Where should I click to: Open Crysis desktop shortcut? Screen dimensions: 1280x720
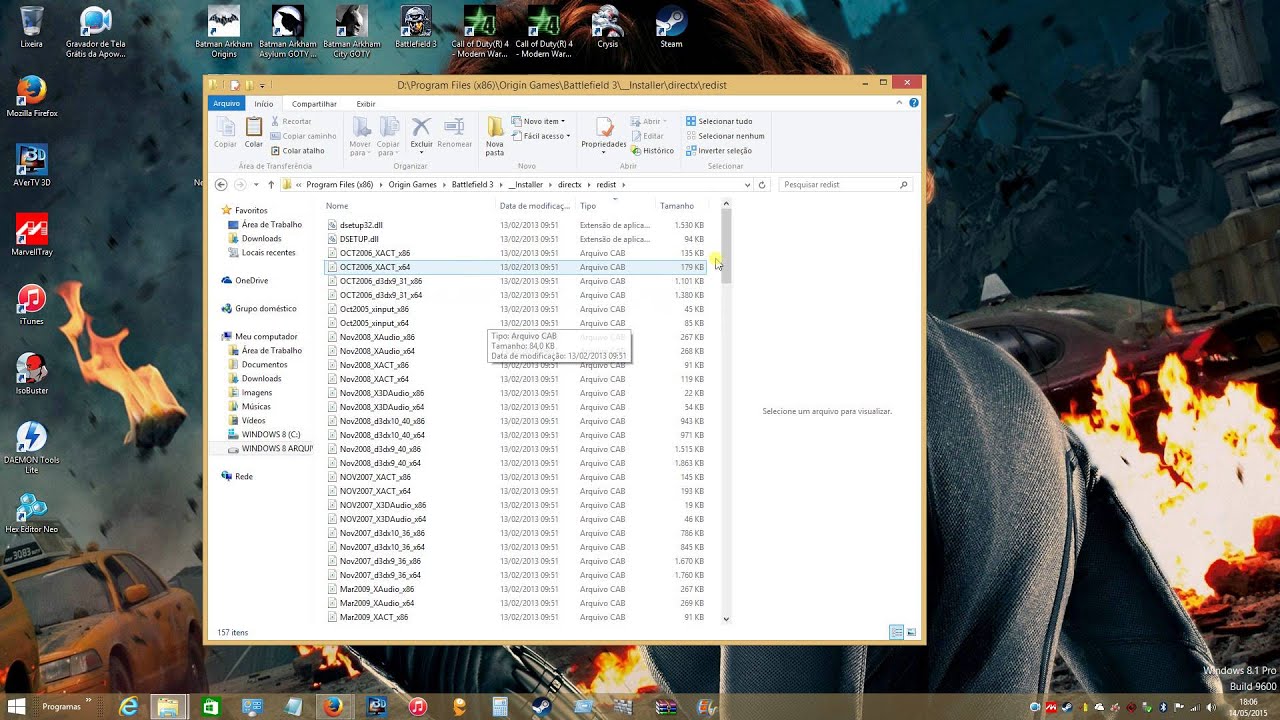click(607, 28)
